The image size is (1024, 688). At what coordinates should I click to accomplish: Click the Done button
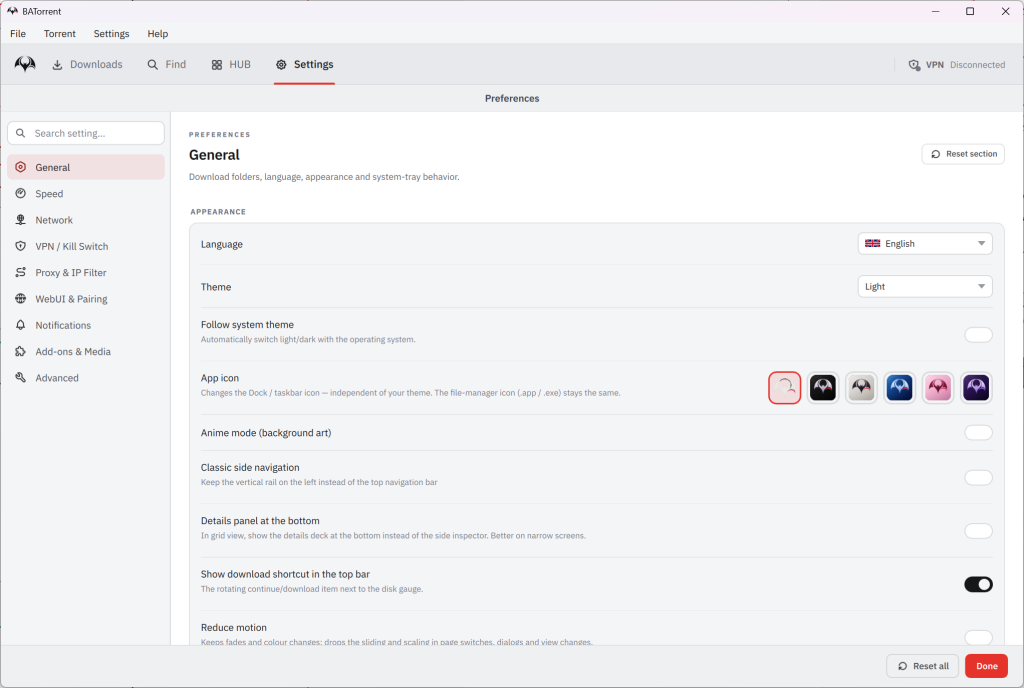click(x=986, y=666)
